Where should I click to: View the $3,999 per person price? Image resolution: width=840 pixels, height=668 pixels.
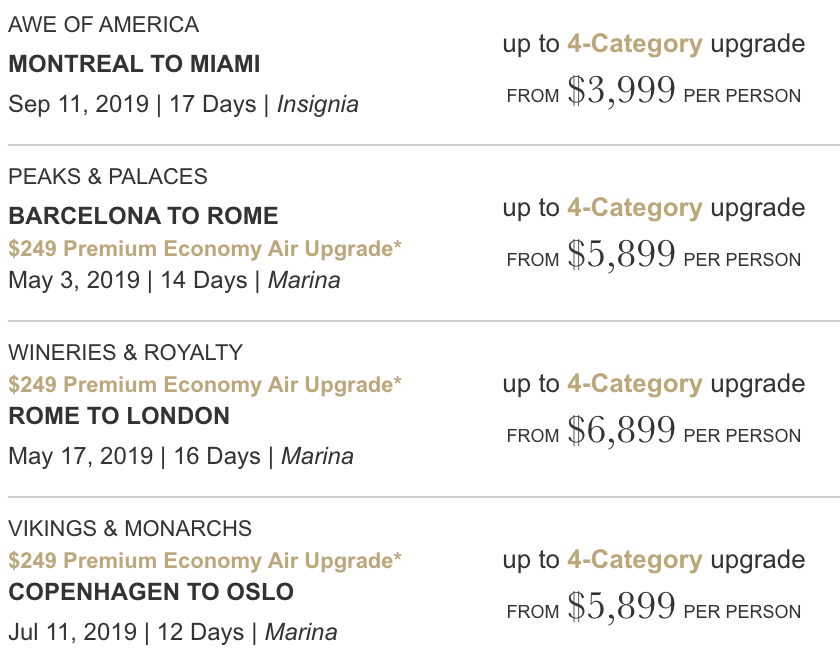[x=654, y=91]
